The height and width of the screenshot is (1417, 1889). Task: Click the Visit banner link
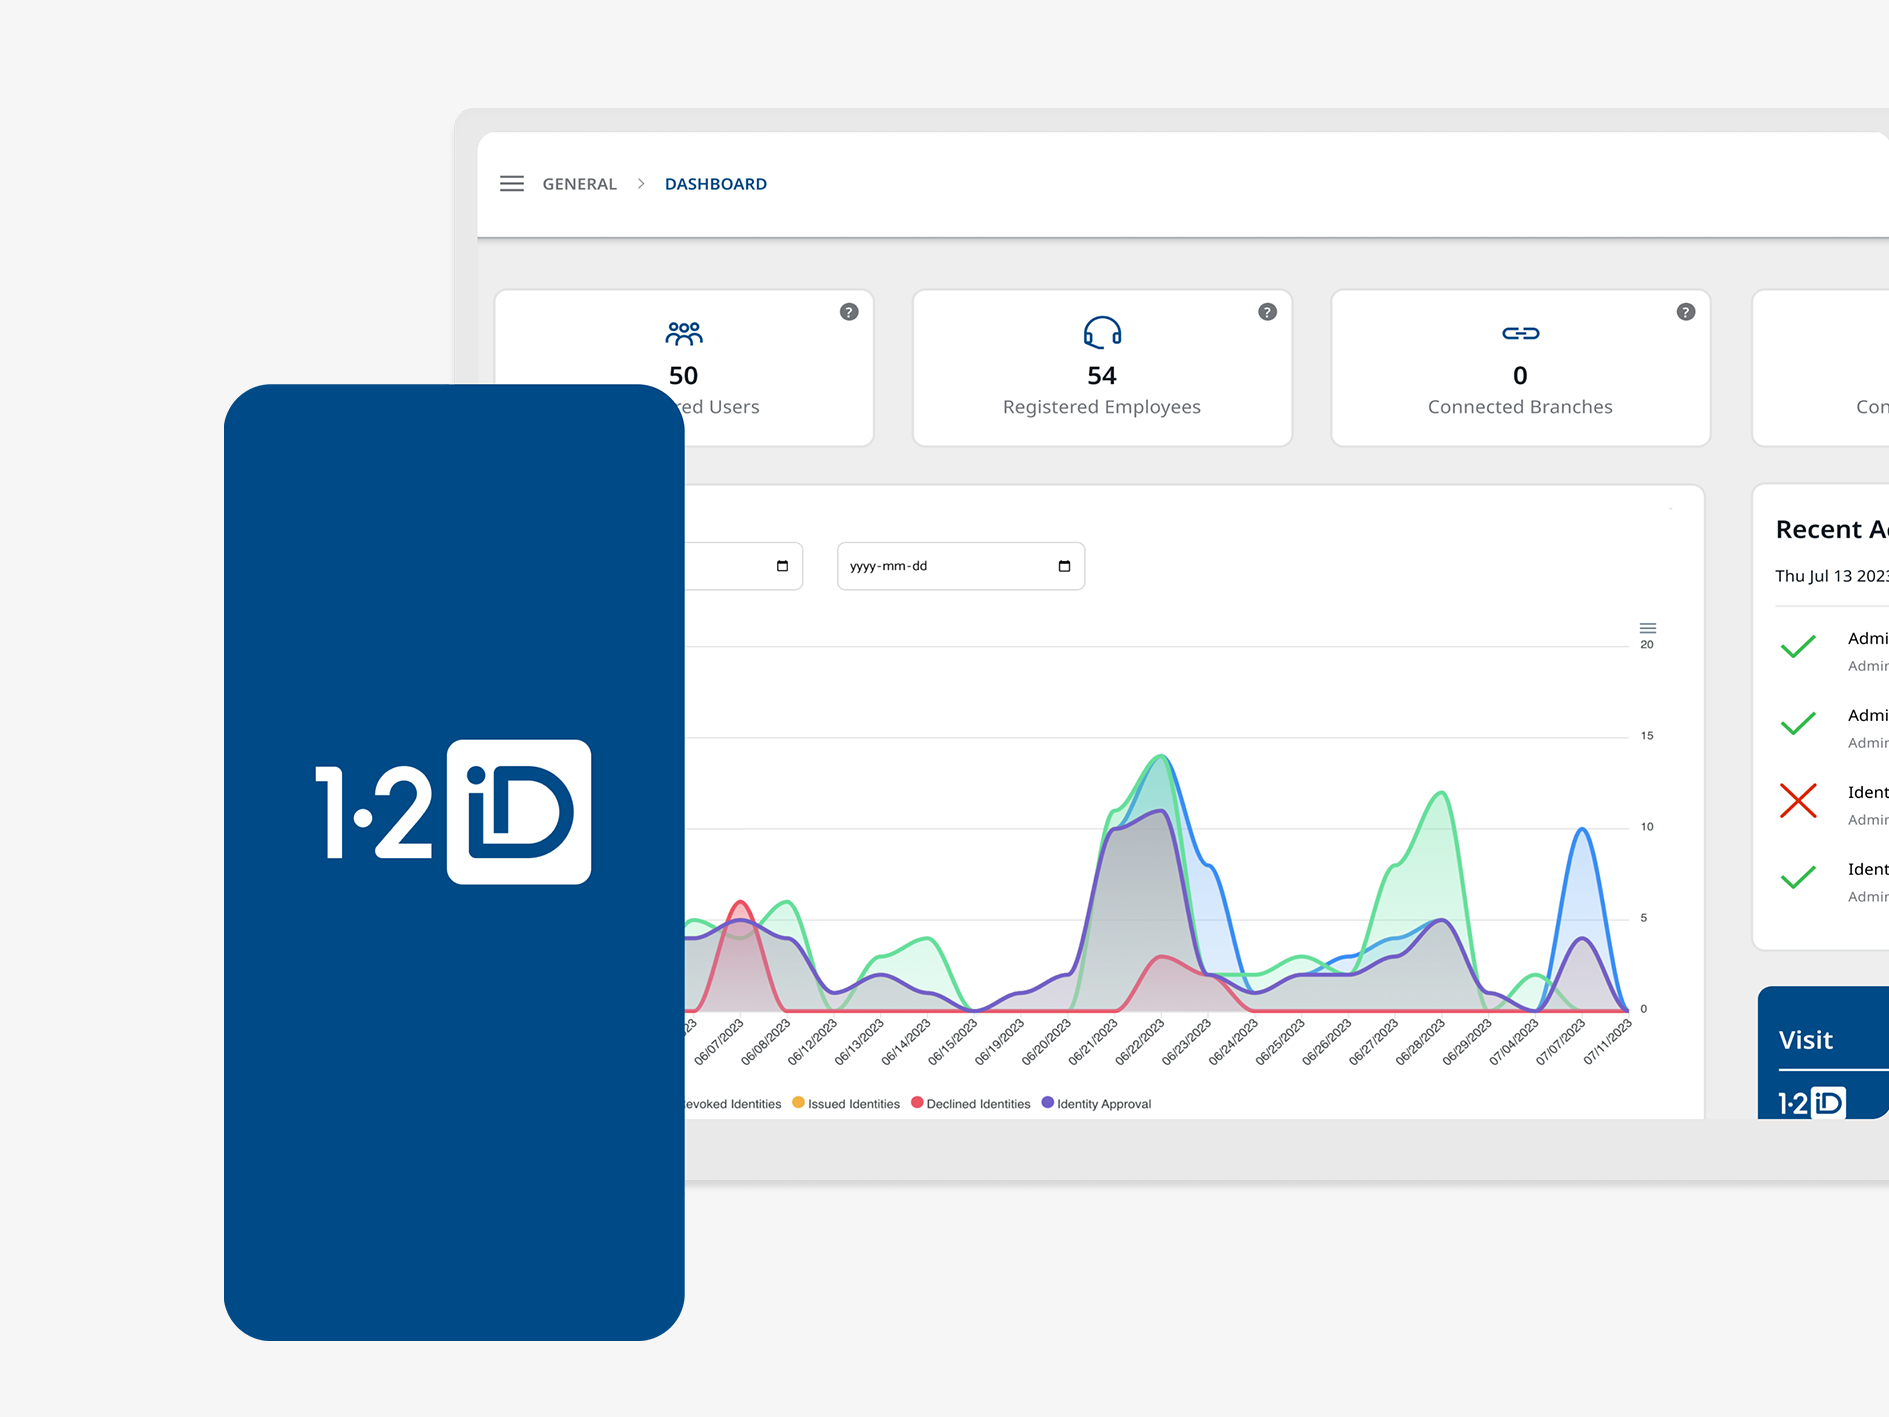tap(1806, 1040)
